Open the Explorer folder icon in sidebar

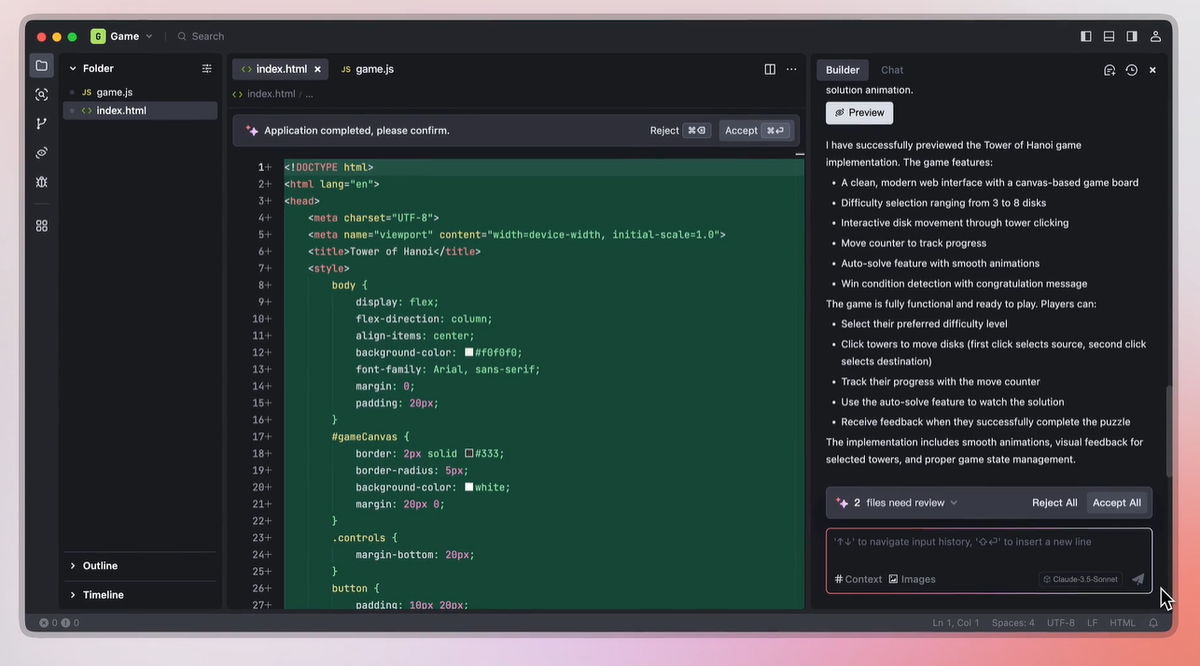click(x=41, y=66)
